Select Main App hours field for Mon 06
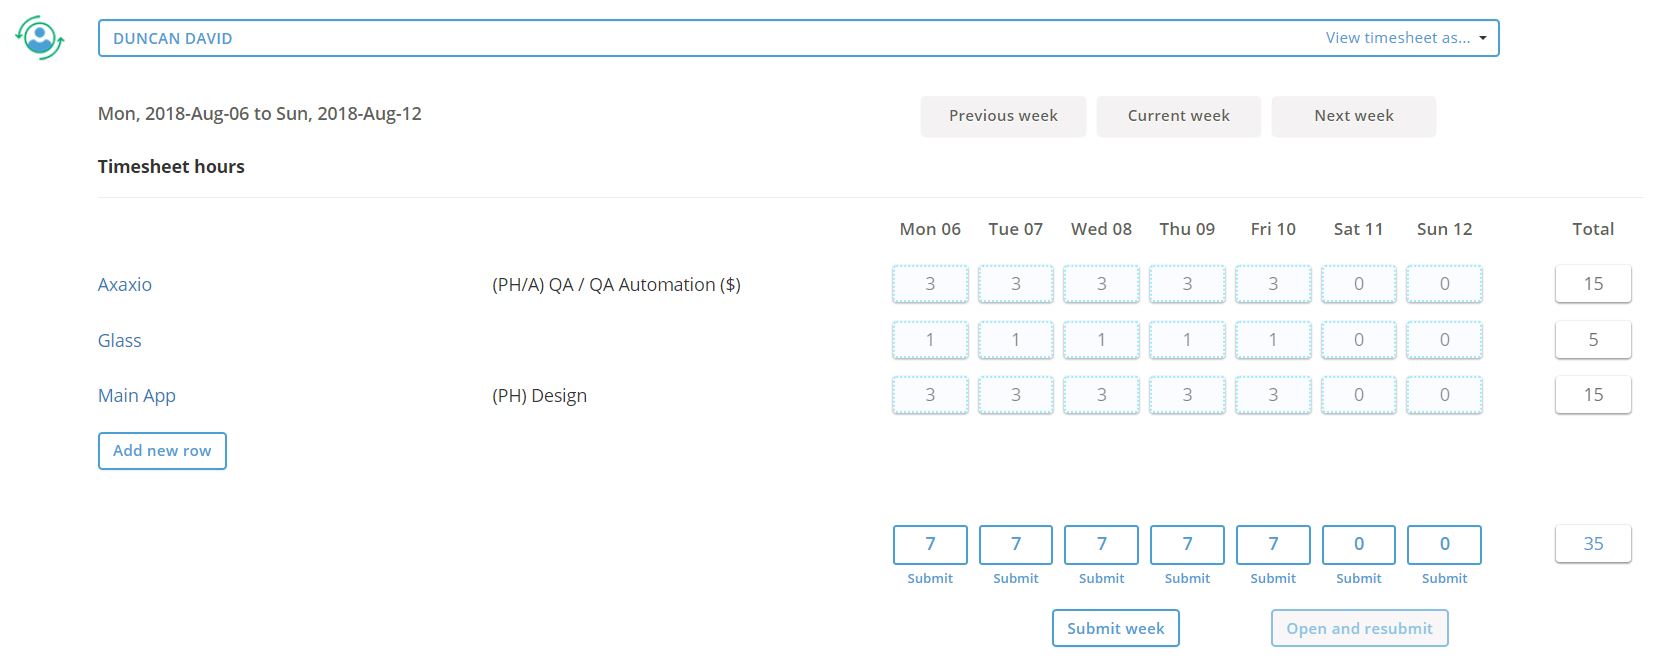 coord(930,395)
